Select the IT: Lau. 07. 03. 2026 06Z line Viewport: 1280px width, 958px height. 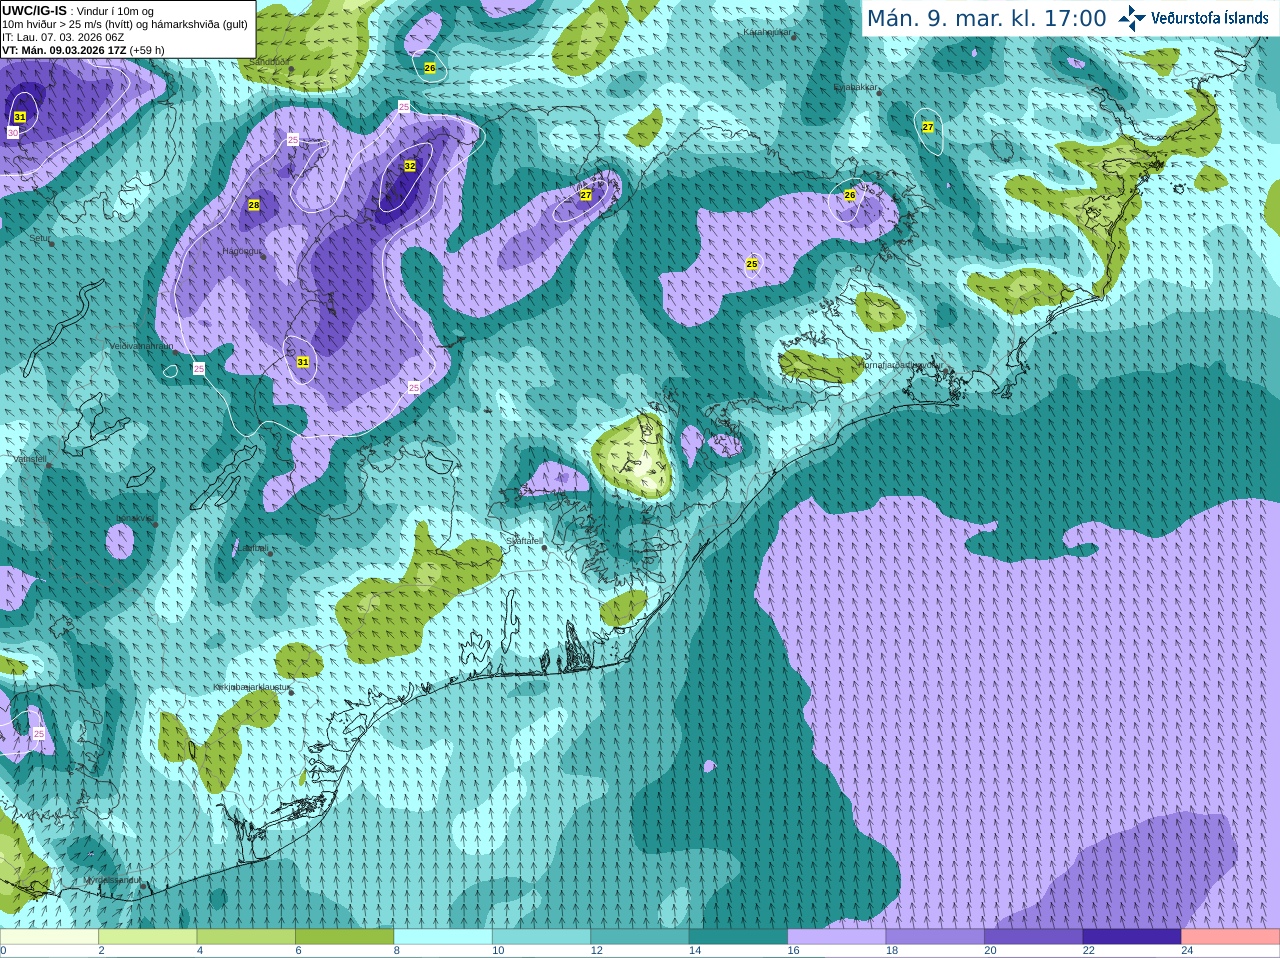tap(63, 37)
